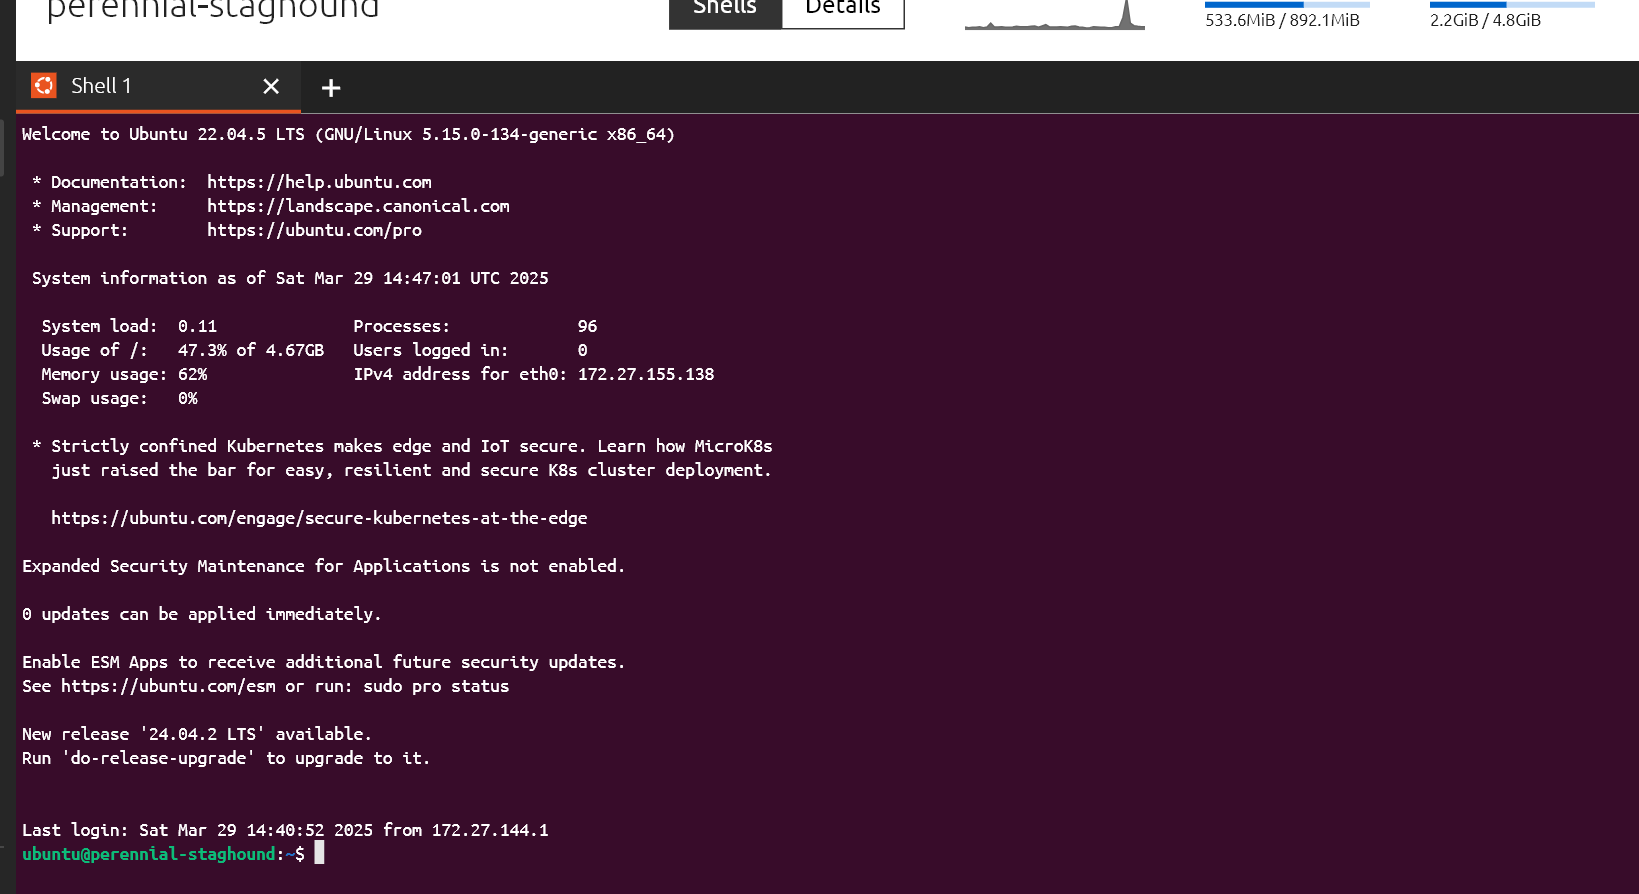
Task: Click the '0 updates can be applied immediately' line
Action: click(x=202, y=614)
